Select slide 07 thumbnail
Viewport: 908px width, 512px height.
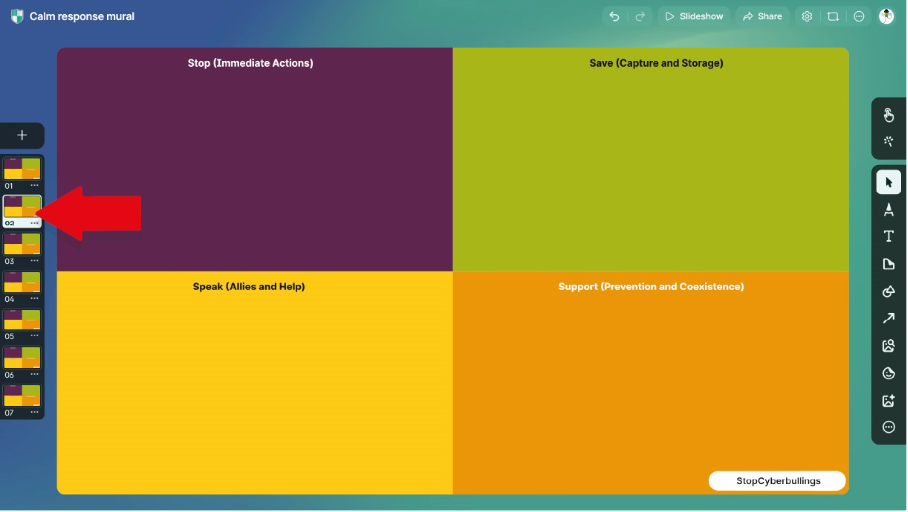point(22,396)
